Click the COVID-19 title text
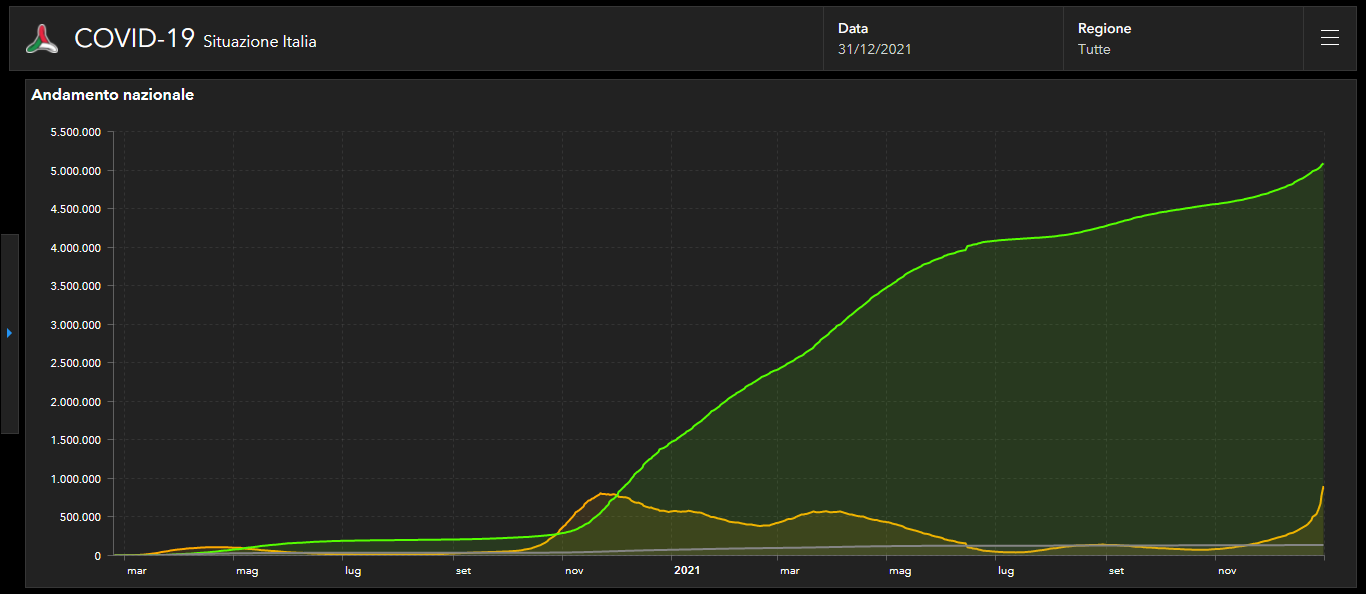 tap(135, 39)
